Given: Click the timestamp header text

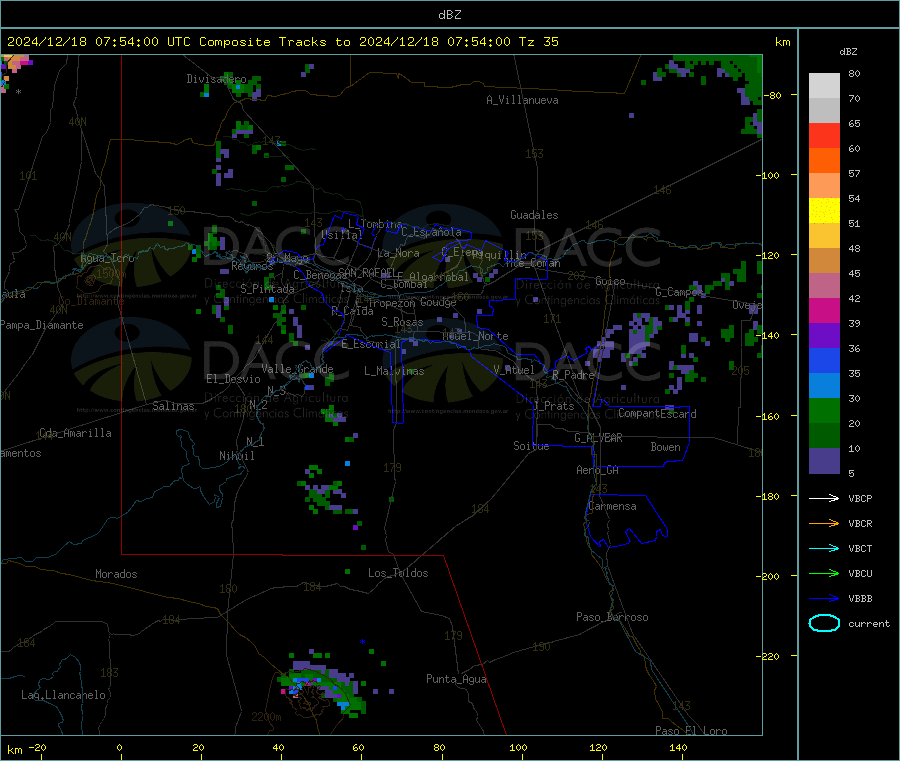Looking at the screenshot, I should [282, 42].
